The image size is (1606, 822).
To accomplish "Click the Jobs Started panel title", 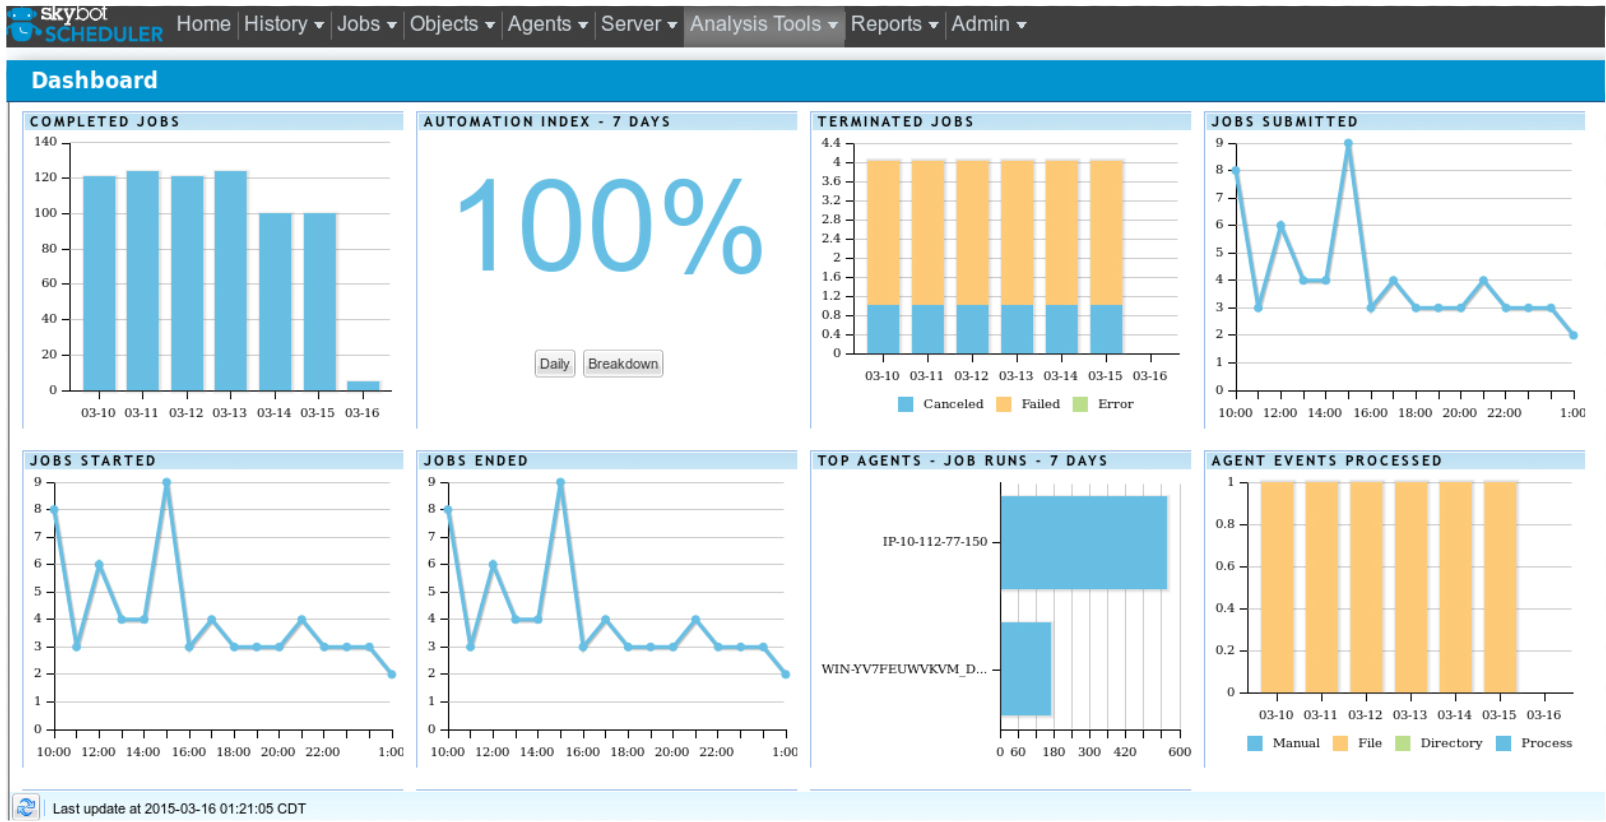I will (93, 460).
